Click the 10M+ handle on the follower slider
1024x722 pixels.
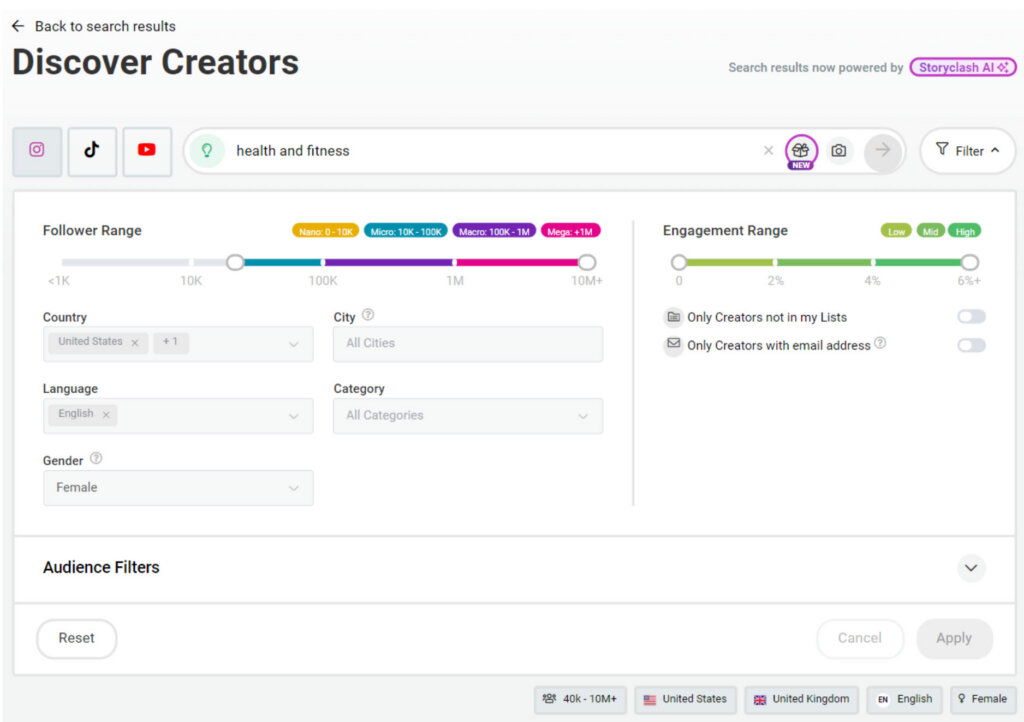587,261
